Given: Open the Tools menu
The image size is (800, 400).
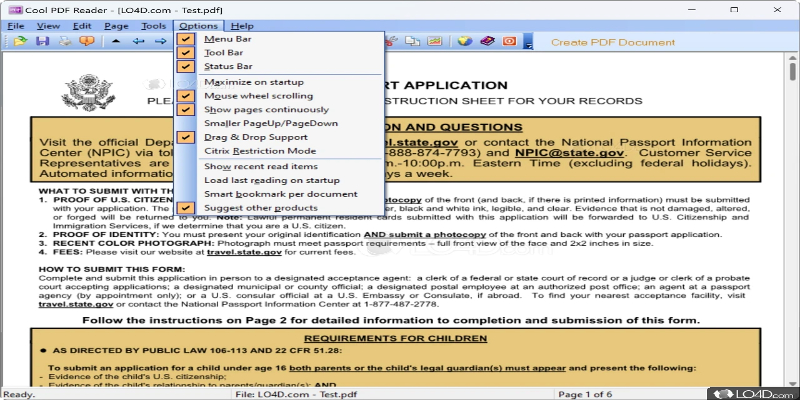Looking at the screenshot, I should (154, 24).
